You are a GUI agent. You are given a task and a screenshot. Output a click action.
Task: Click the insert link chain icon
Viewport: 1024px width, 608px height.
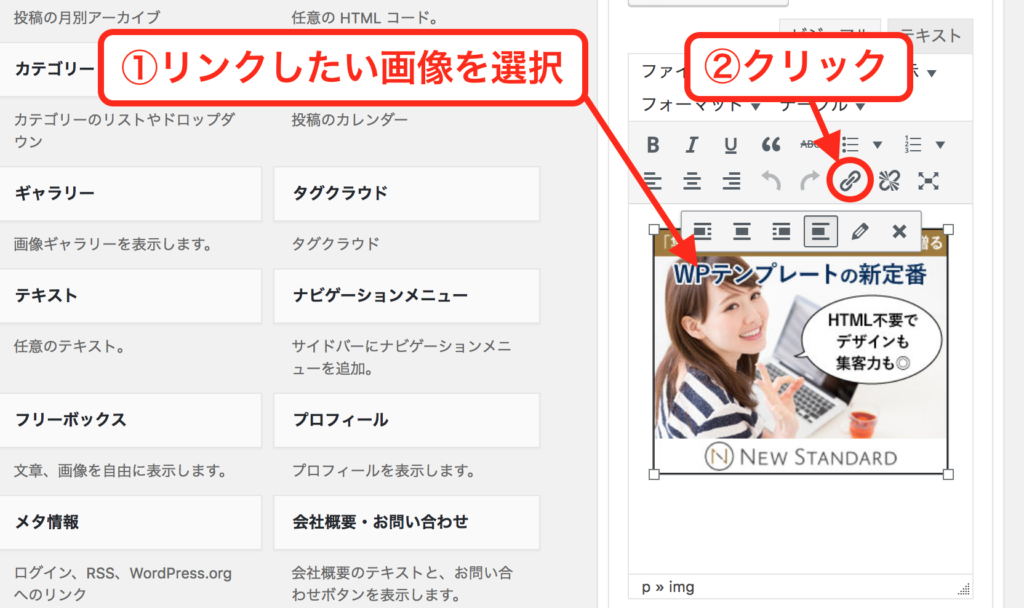coord(849,181)
